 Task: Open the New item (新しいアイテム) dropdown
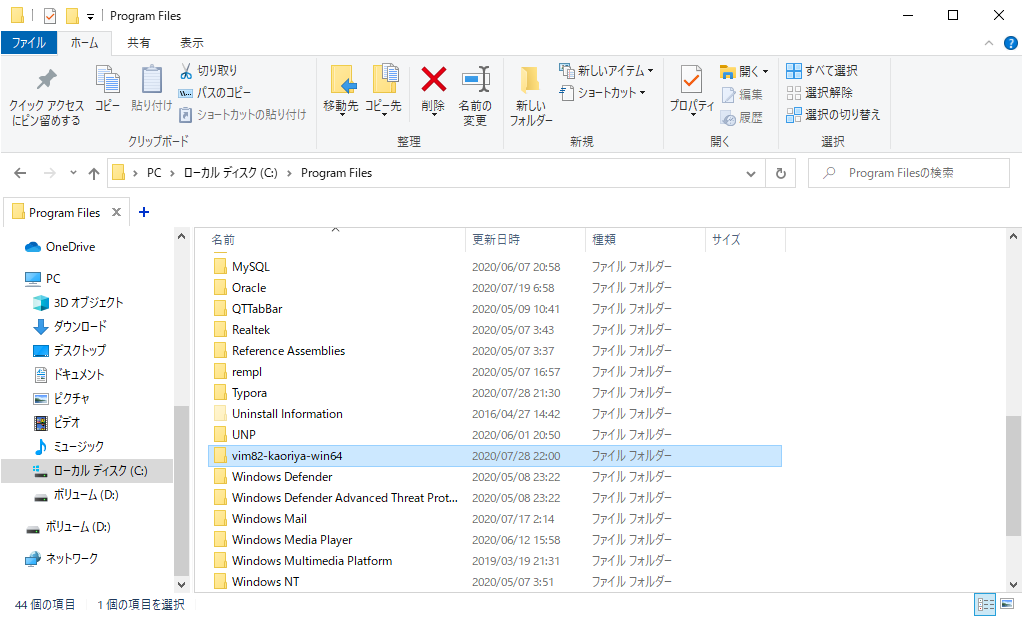pyautogui.click(x=606, y=70)
